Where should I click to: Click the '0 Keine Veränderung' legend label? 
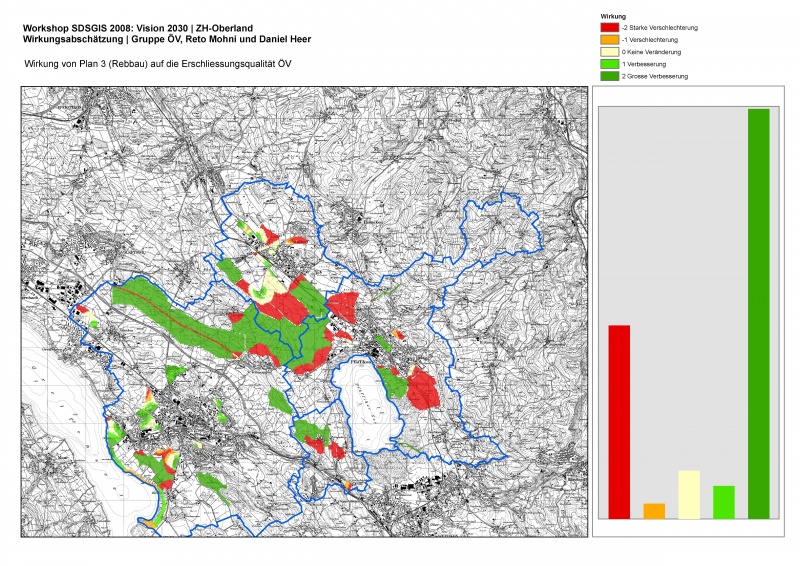651,52
